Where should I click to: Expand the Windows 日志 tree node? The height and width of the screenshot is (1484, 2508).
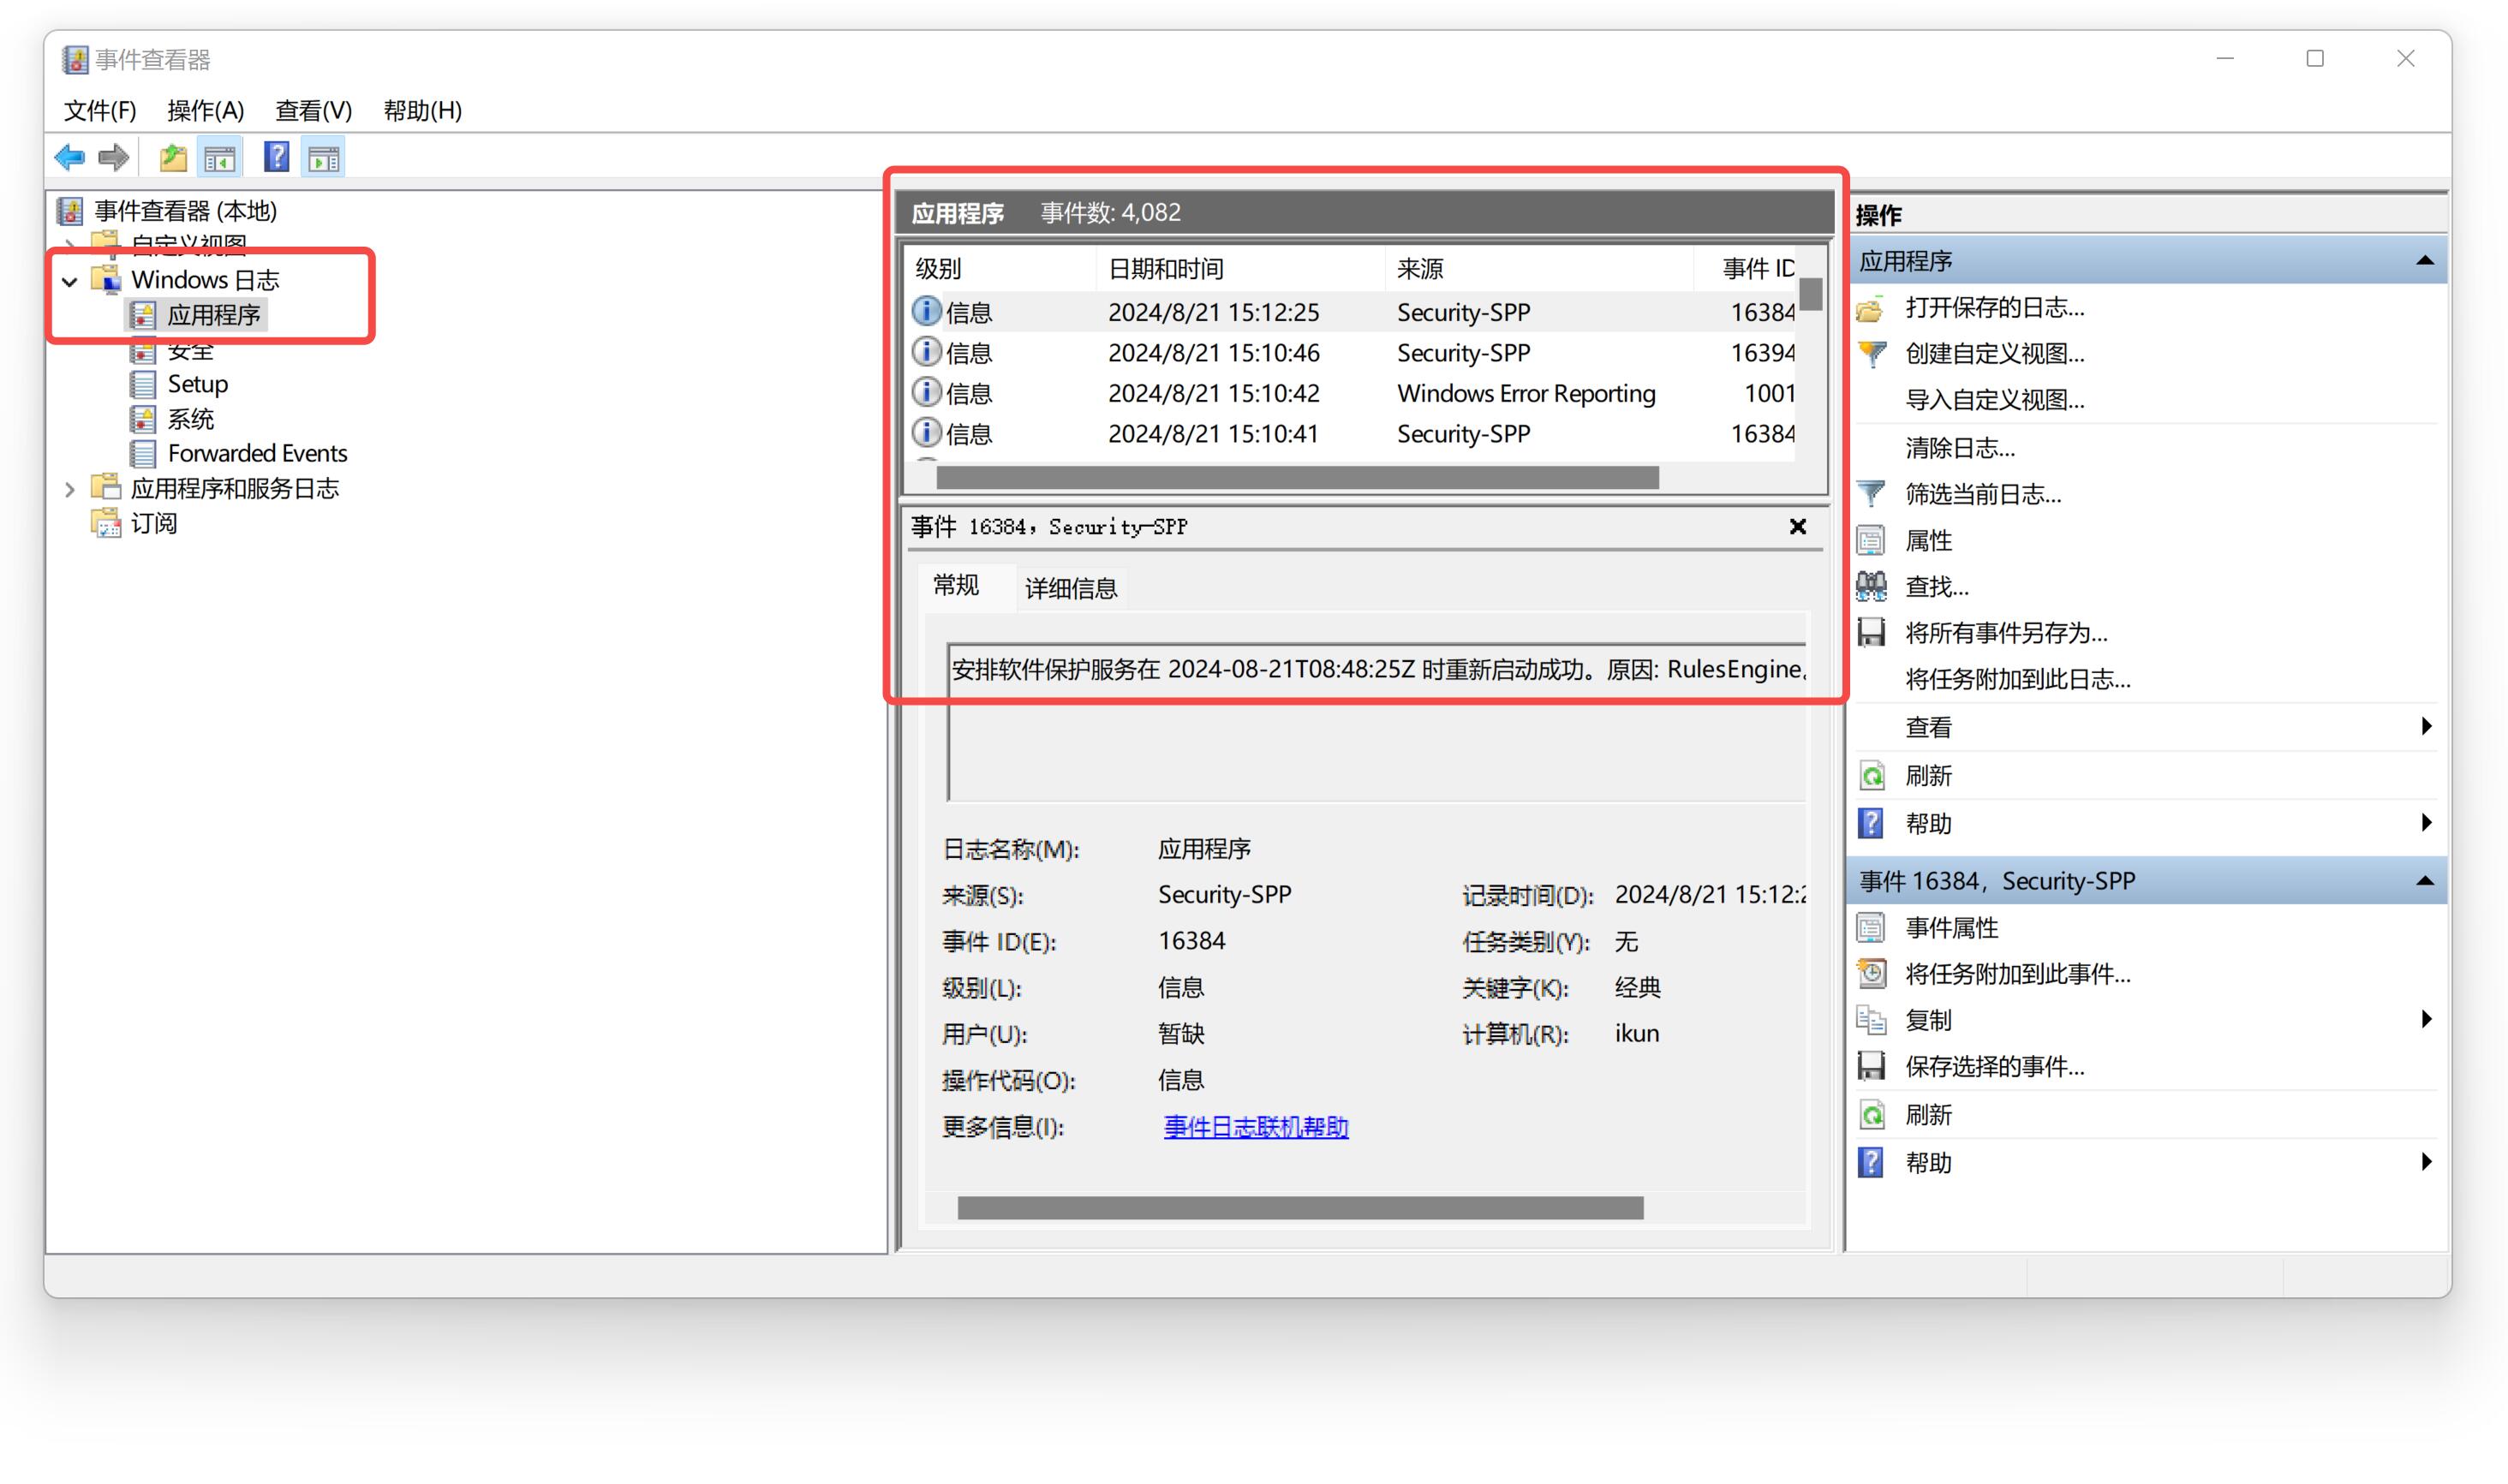click(x=76, y=279)
